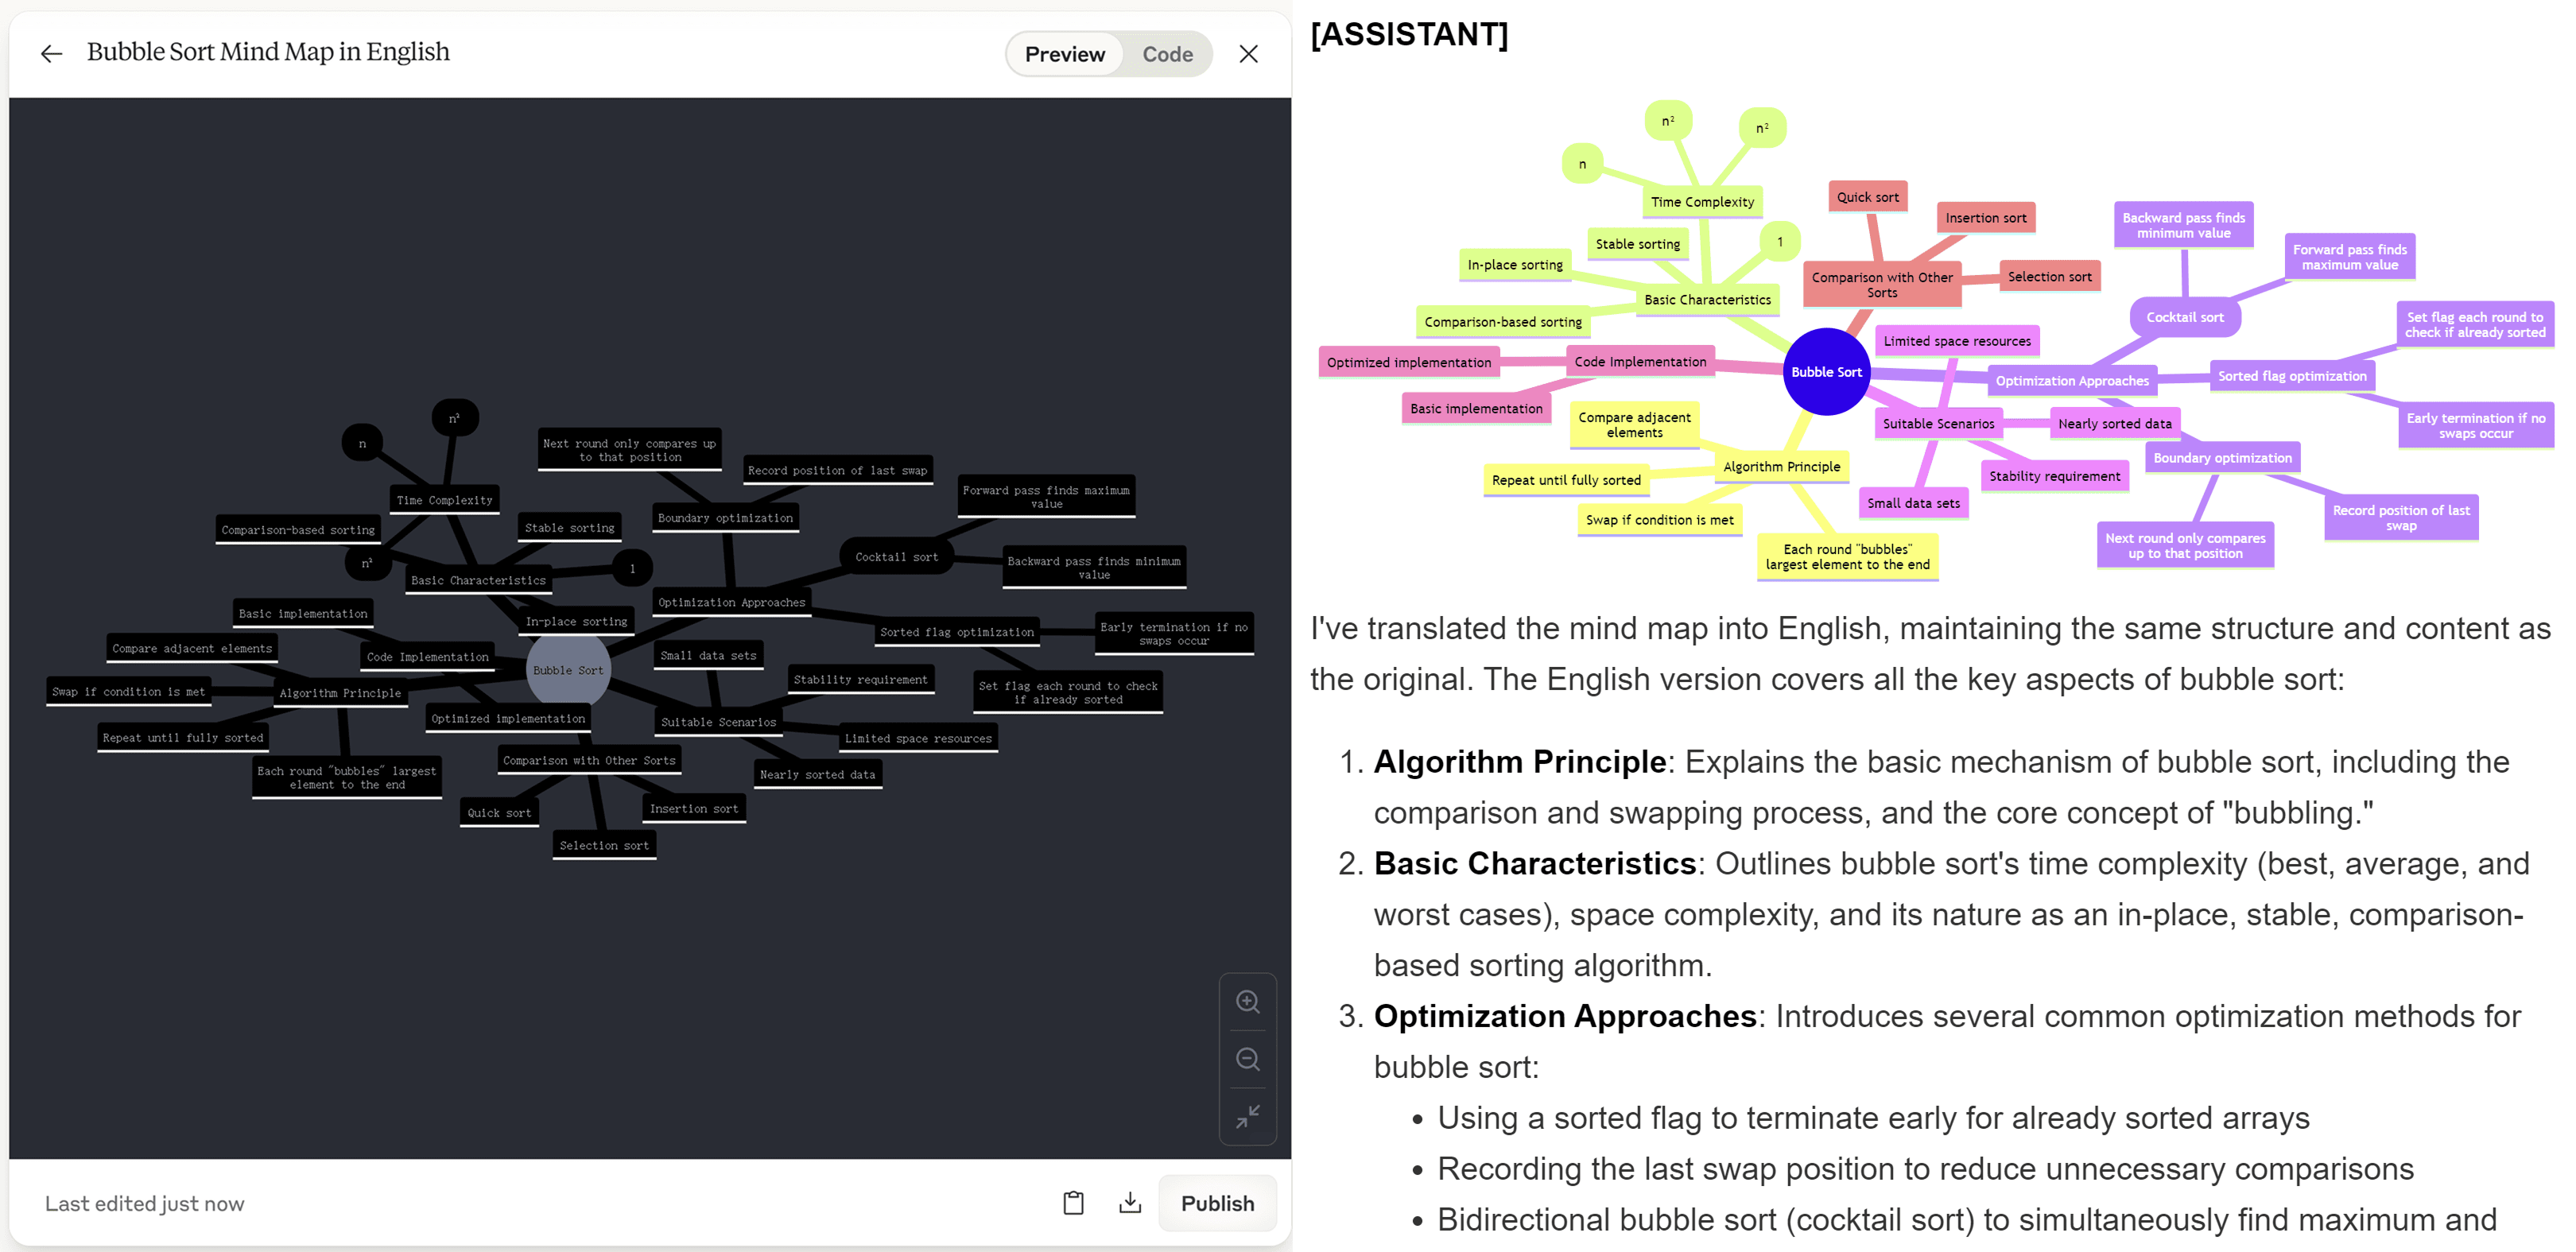Image resolution: width=2576 pixels, height=1252 pixels.
Task: Click Swap if condition is met dark node
Action: 128,692
